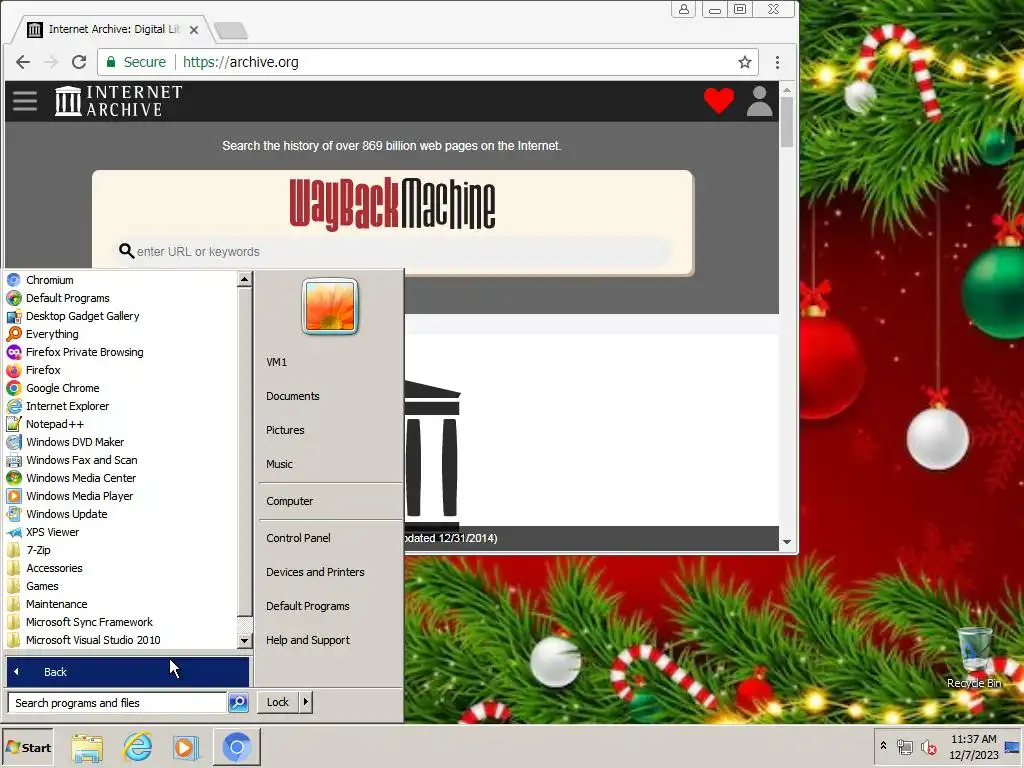
Task: Go Back to the main Start menu
Action: click(x=127, y=671)
